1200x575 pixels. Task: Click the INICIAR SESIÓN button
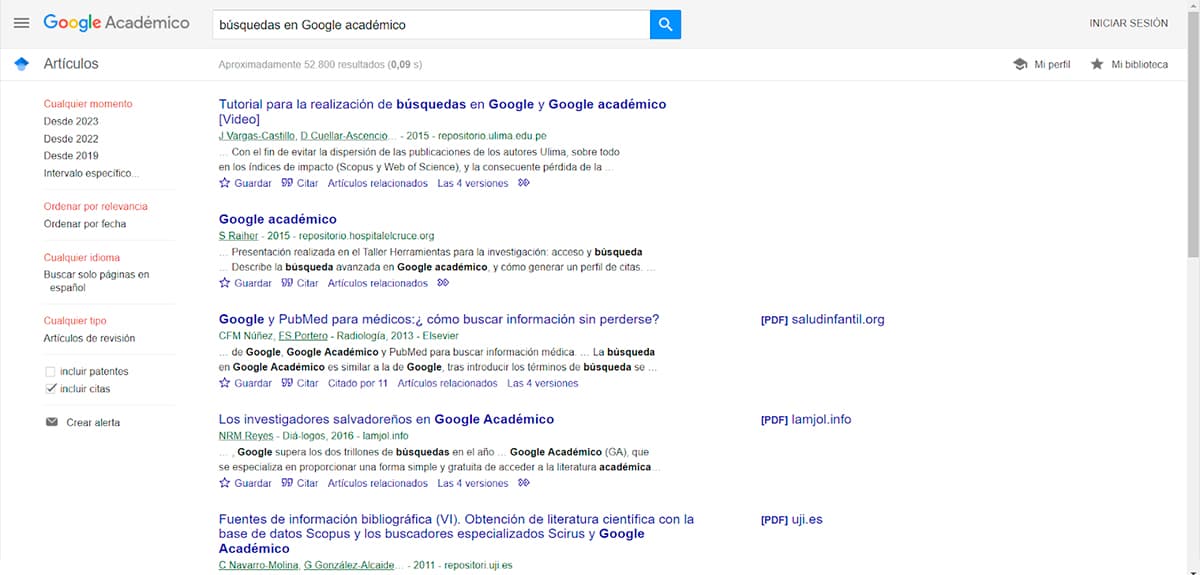(1128, 23)
